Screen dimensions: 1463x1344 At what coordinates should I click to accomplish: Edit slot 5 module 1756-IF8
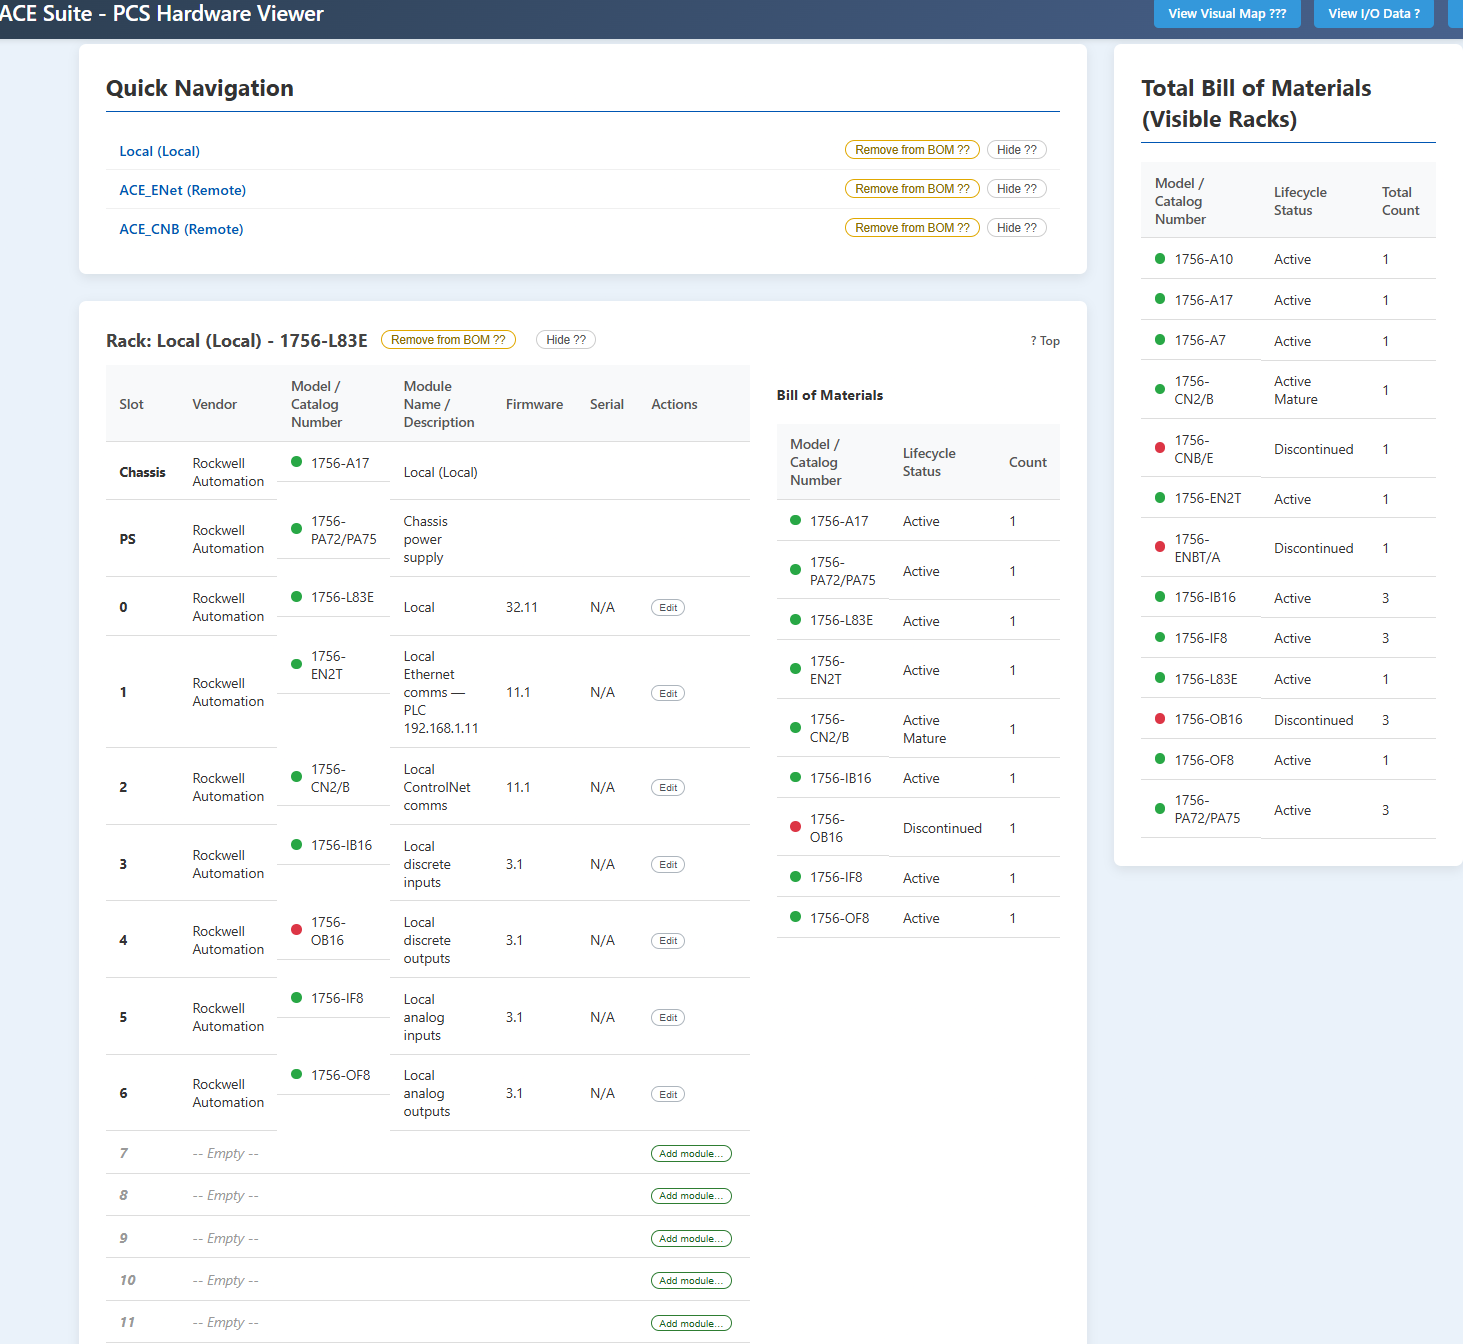tap(668, 1018)
